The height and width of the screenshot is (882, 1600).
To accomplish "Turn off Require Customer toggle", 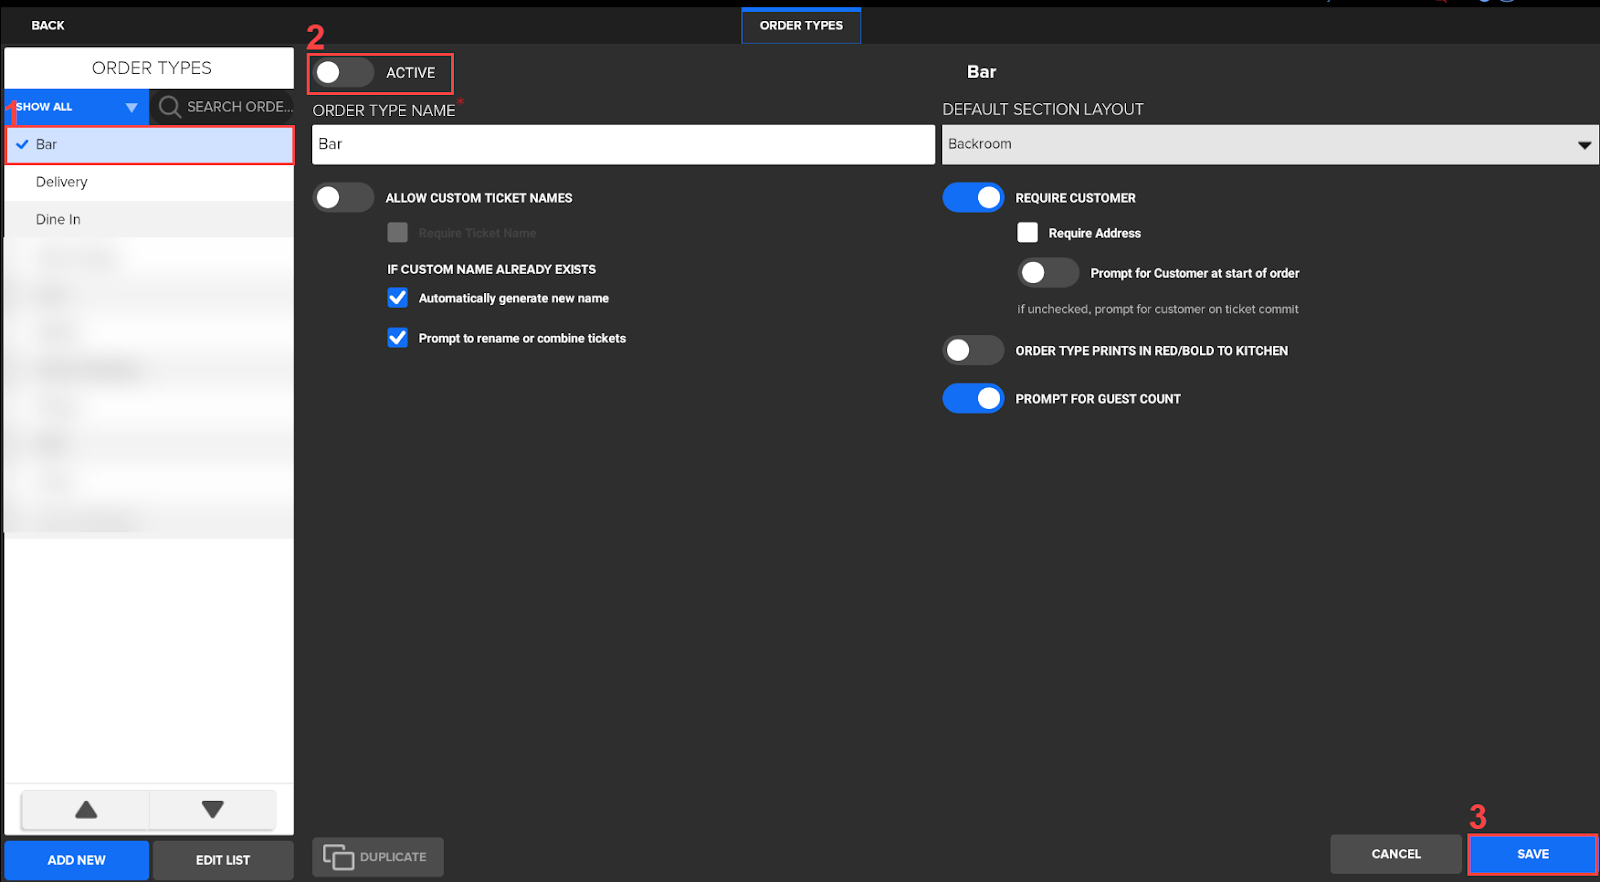I will point(973,198).
